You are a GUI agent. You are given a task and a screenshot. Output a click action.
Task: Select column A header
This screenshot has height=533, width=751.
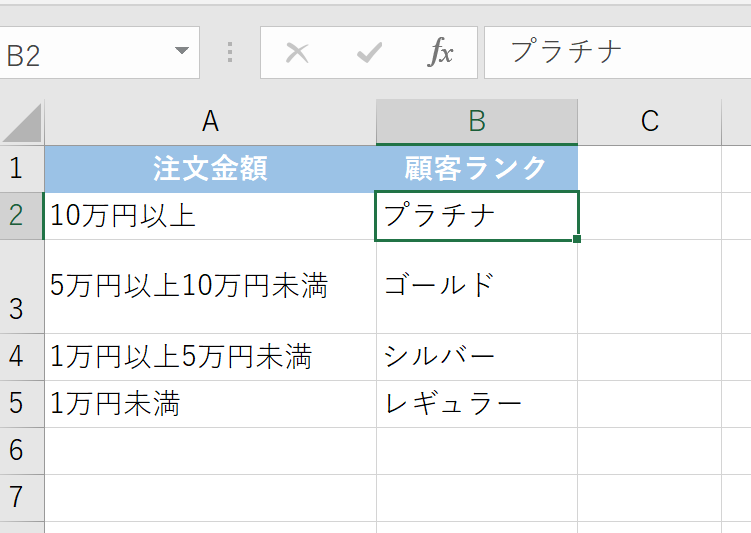coord(210,122)
